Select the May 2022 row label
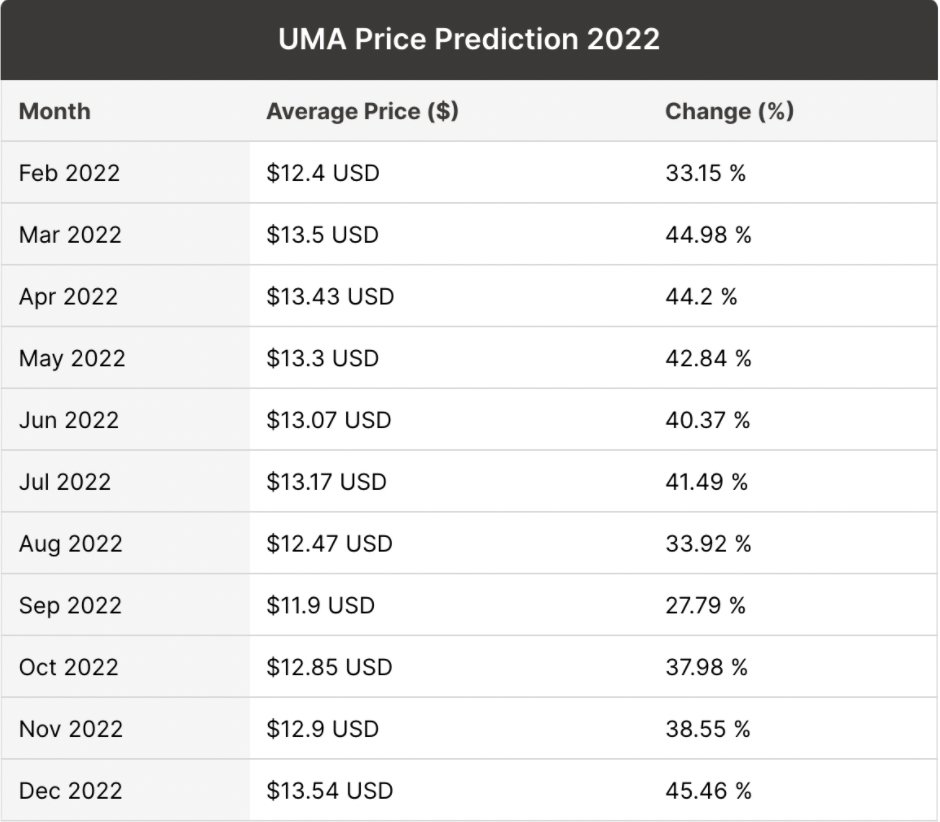The height and width of the screenshot is (822, 940). (x=72, y=359)
